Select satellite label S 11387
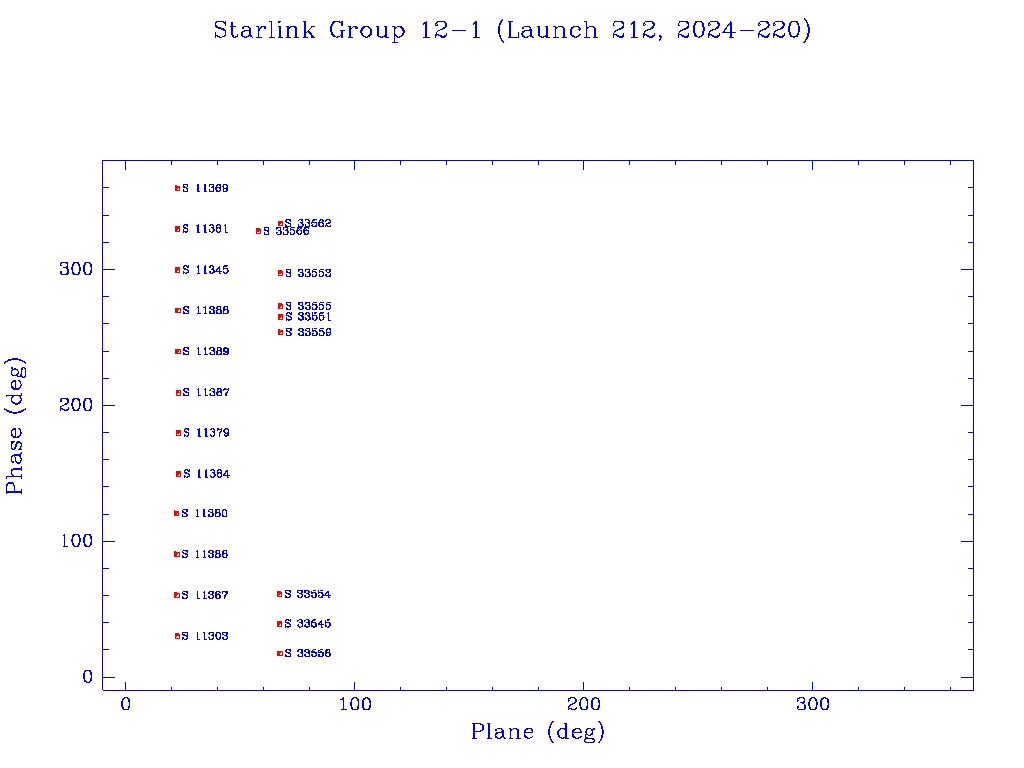 pos(206,392)
